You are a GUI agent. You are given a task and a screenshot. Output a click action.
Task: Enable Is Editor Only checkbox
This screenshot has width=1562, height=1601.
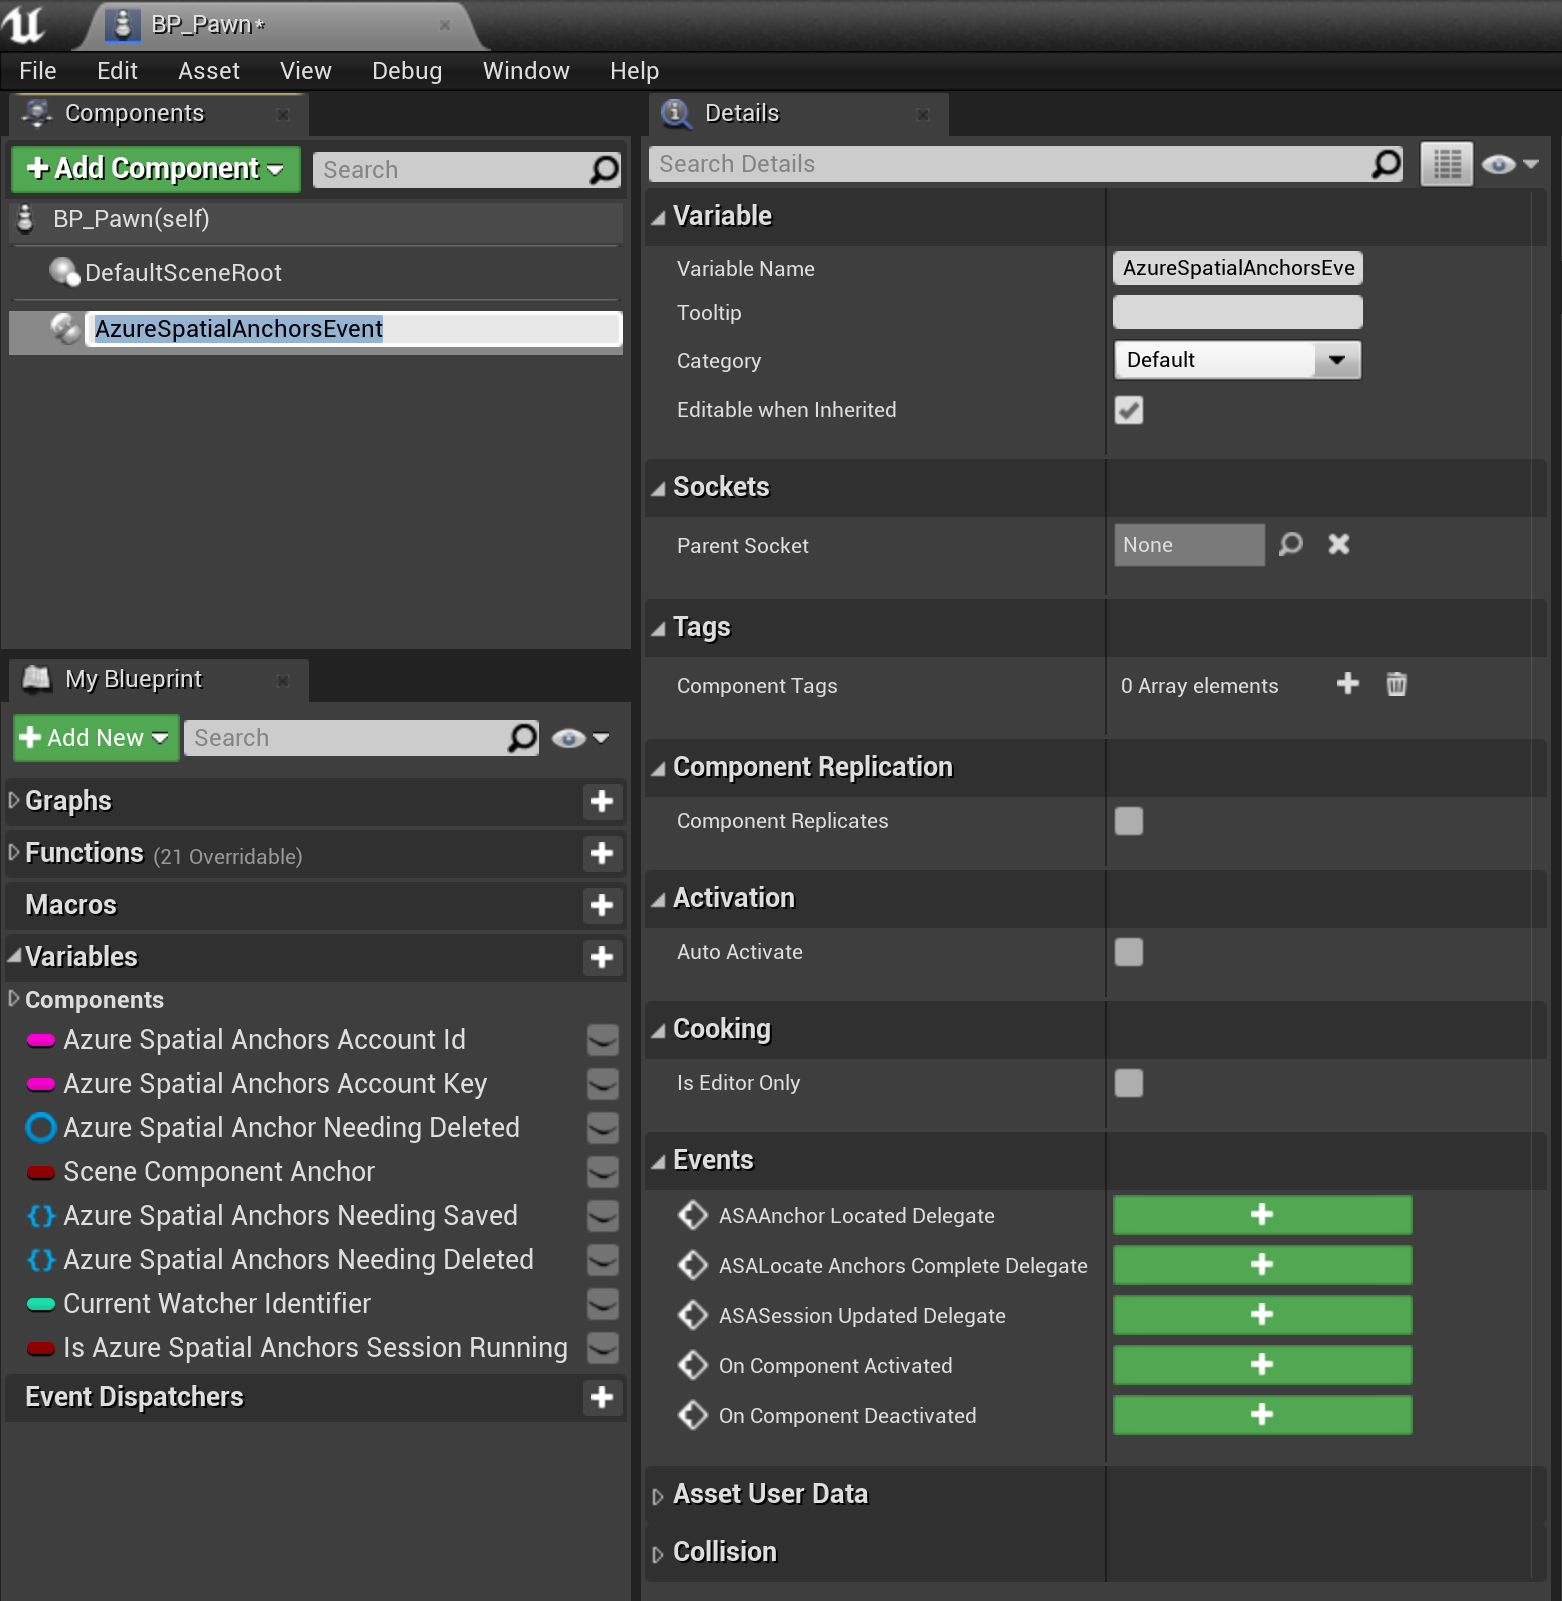[x=1129, y=1083]
